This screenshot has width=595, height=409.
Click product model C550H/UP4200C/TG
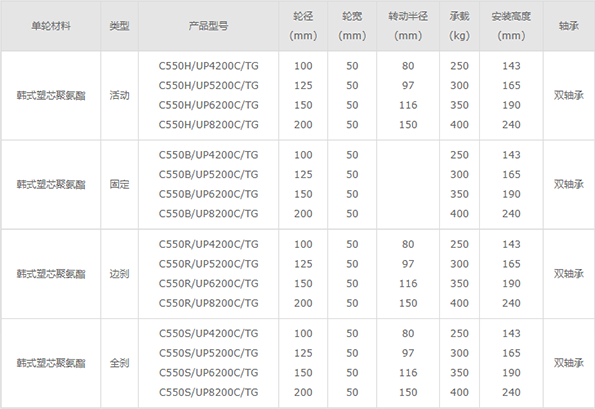tap(208, 66)
